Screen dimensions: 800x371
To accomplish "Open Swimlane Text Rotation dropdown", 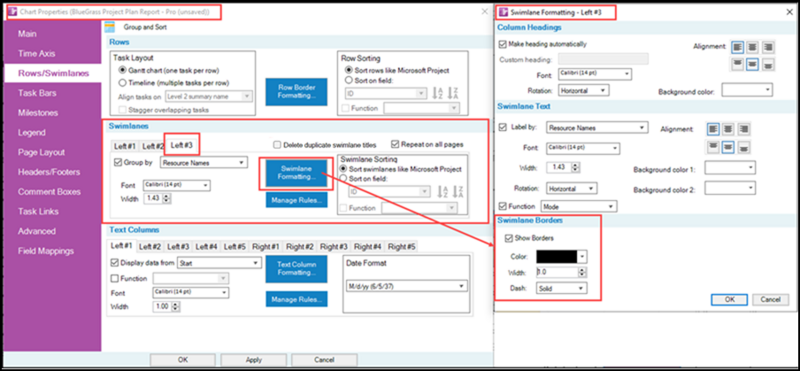I will point(571,188).
